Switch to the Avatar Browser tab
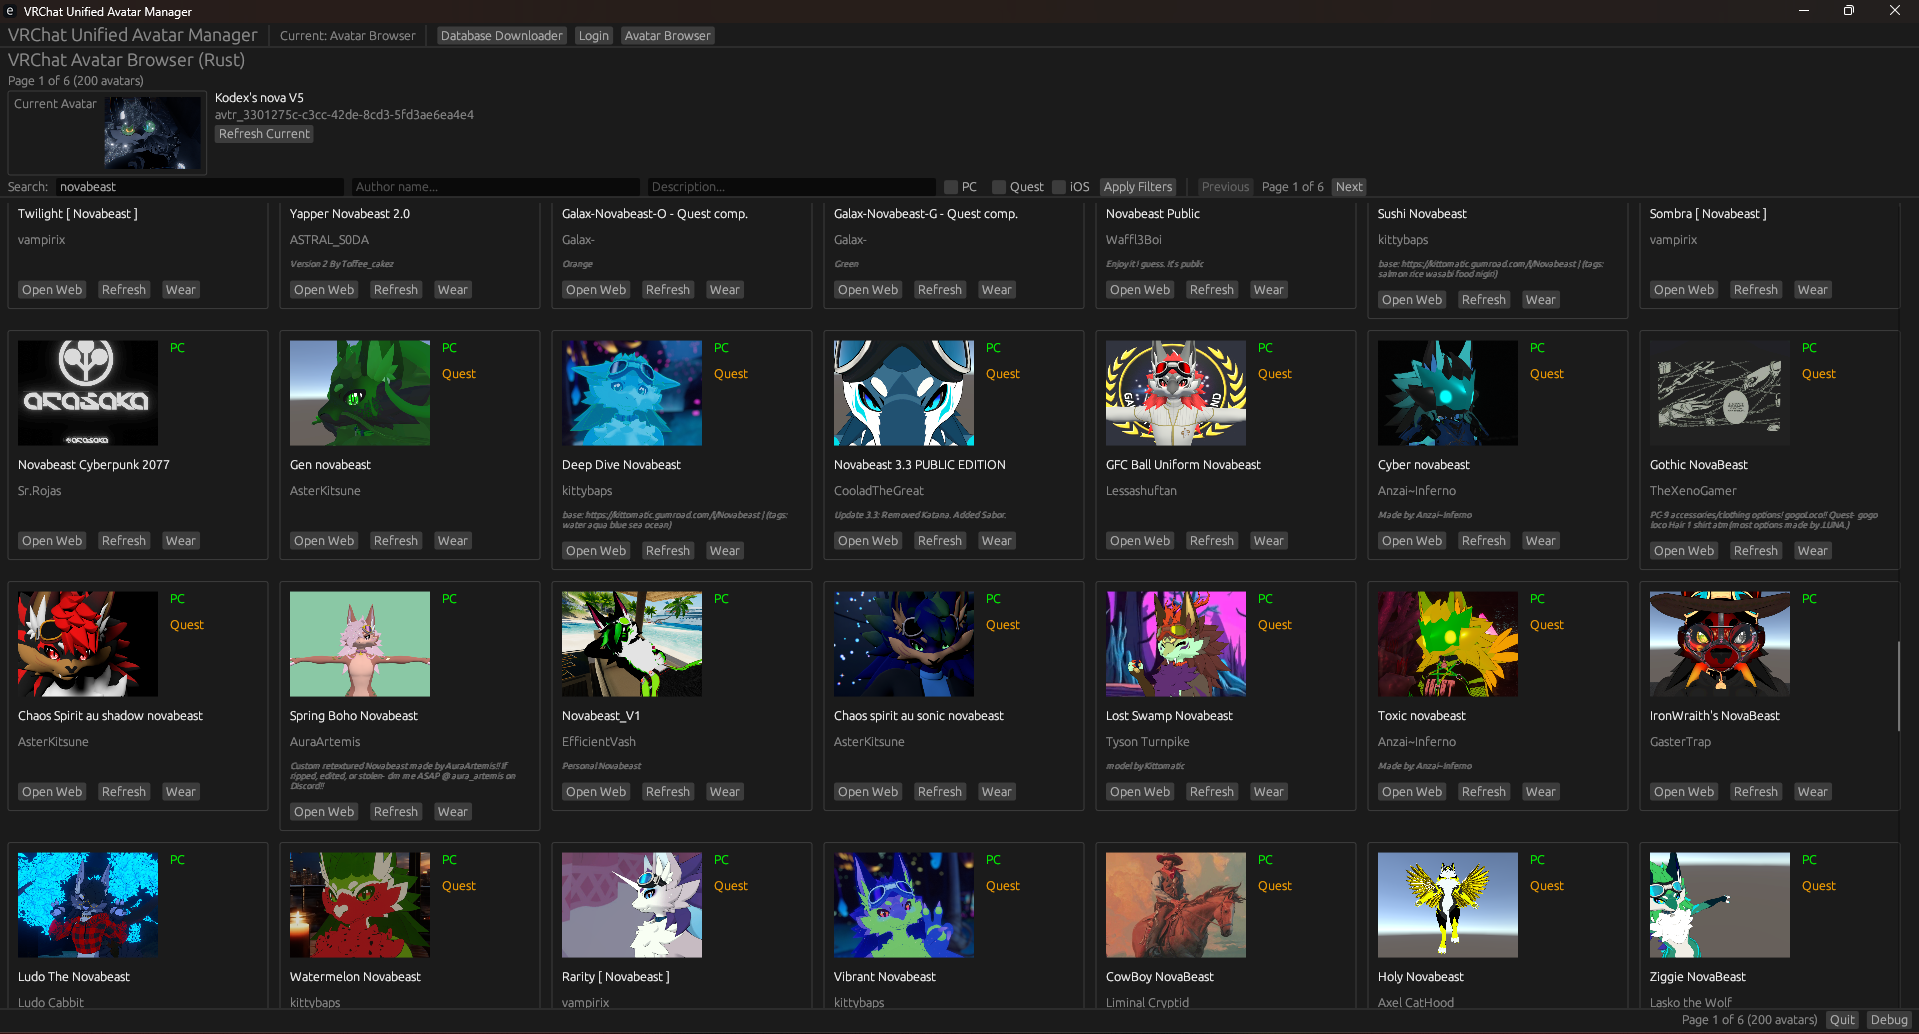The height and width of the screenshot is (1034, 1919). 666,35
